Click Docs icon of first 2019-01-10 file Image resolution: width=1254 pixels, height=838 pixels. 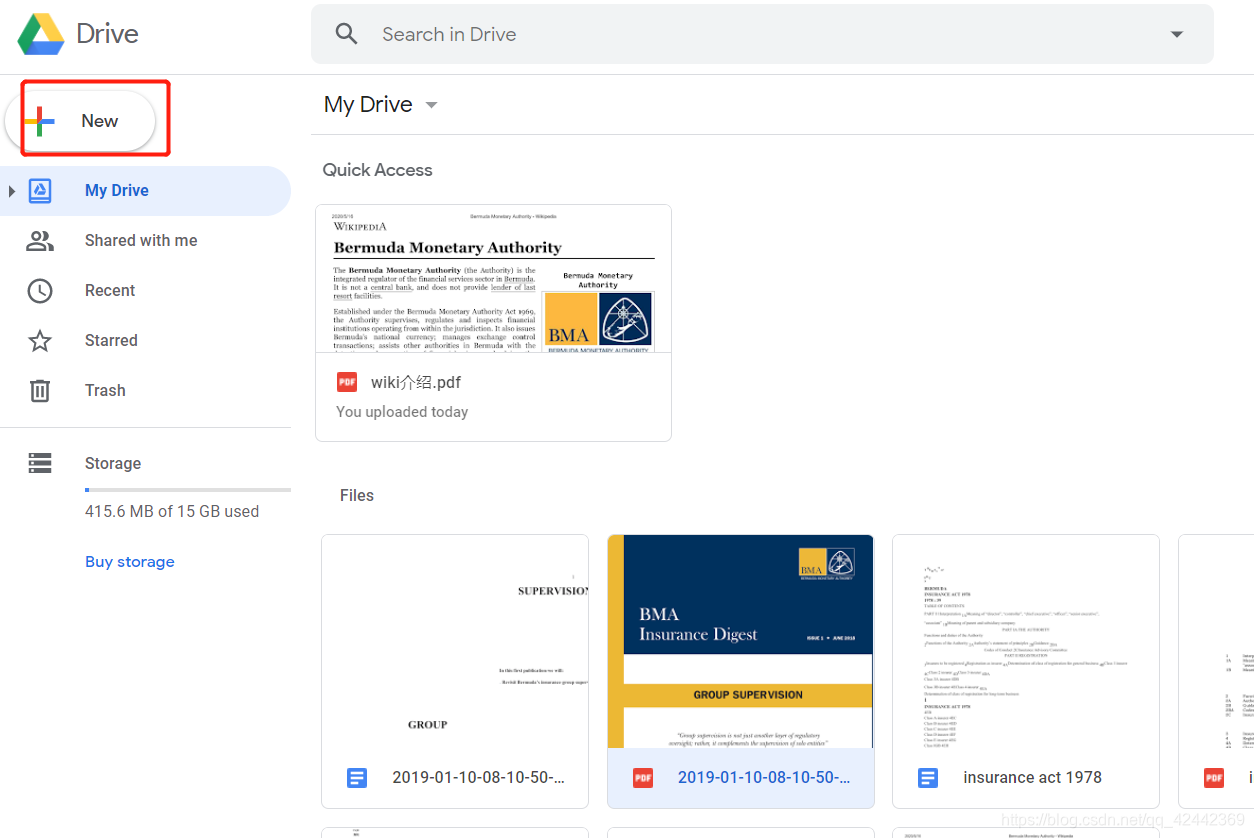click(x=357, y=777)
